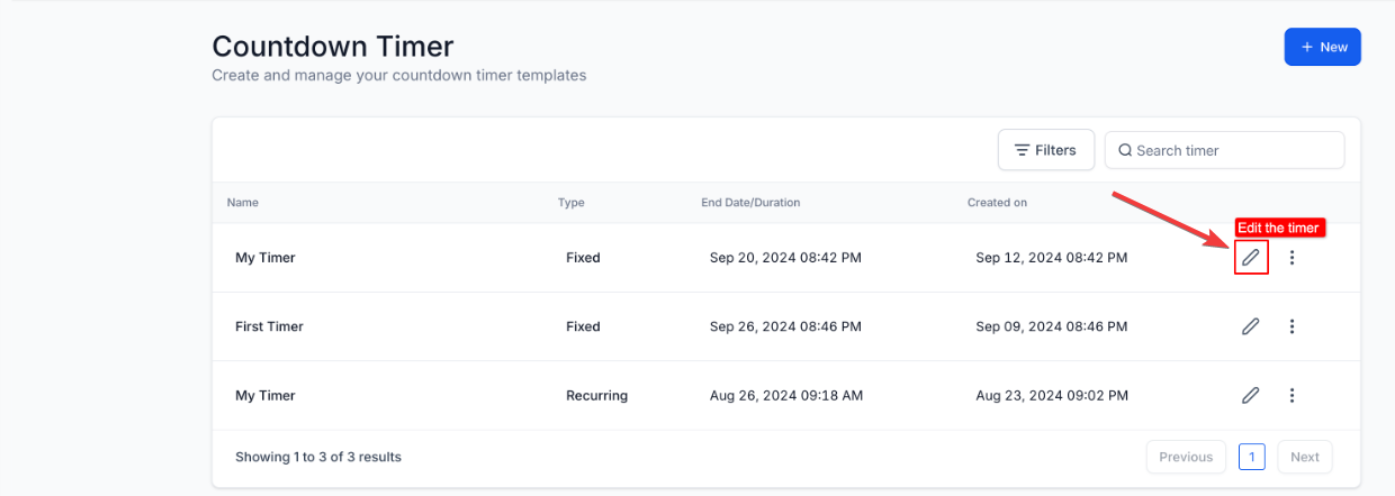Select the First Timer name
Image resolution: width=1395 pixels, height=496 pixels.
pos(269,326)
